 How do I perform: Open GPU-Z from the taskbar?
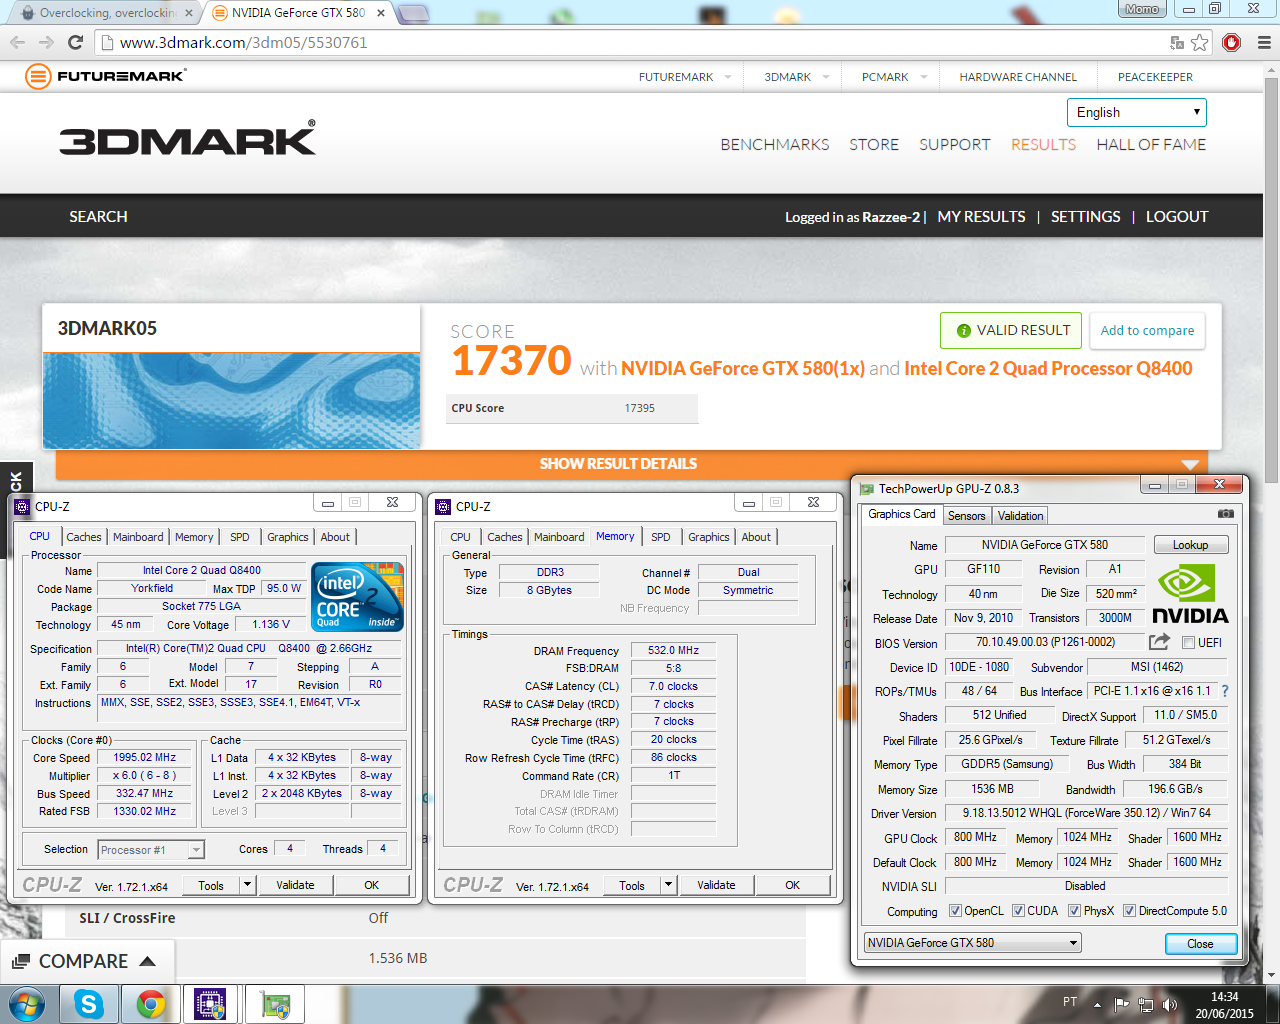pos(275,1004)
